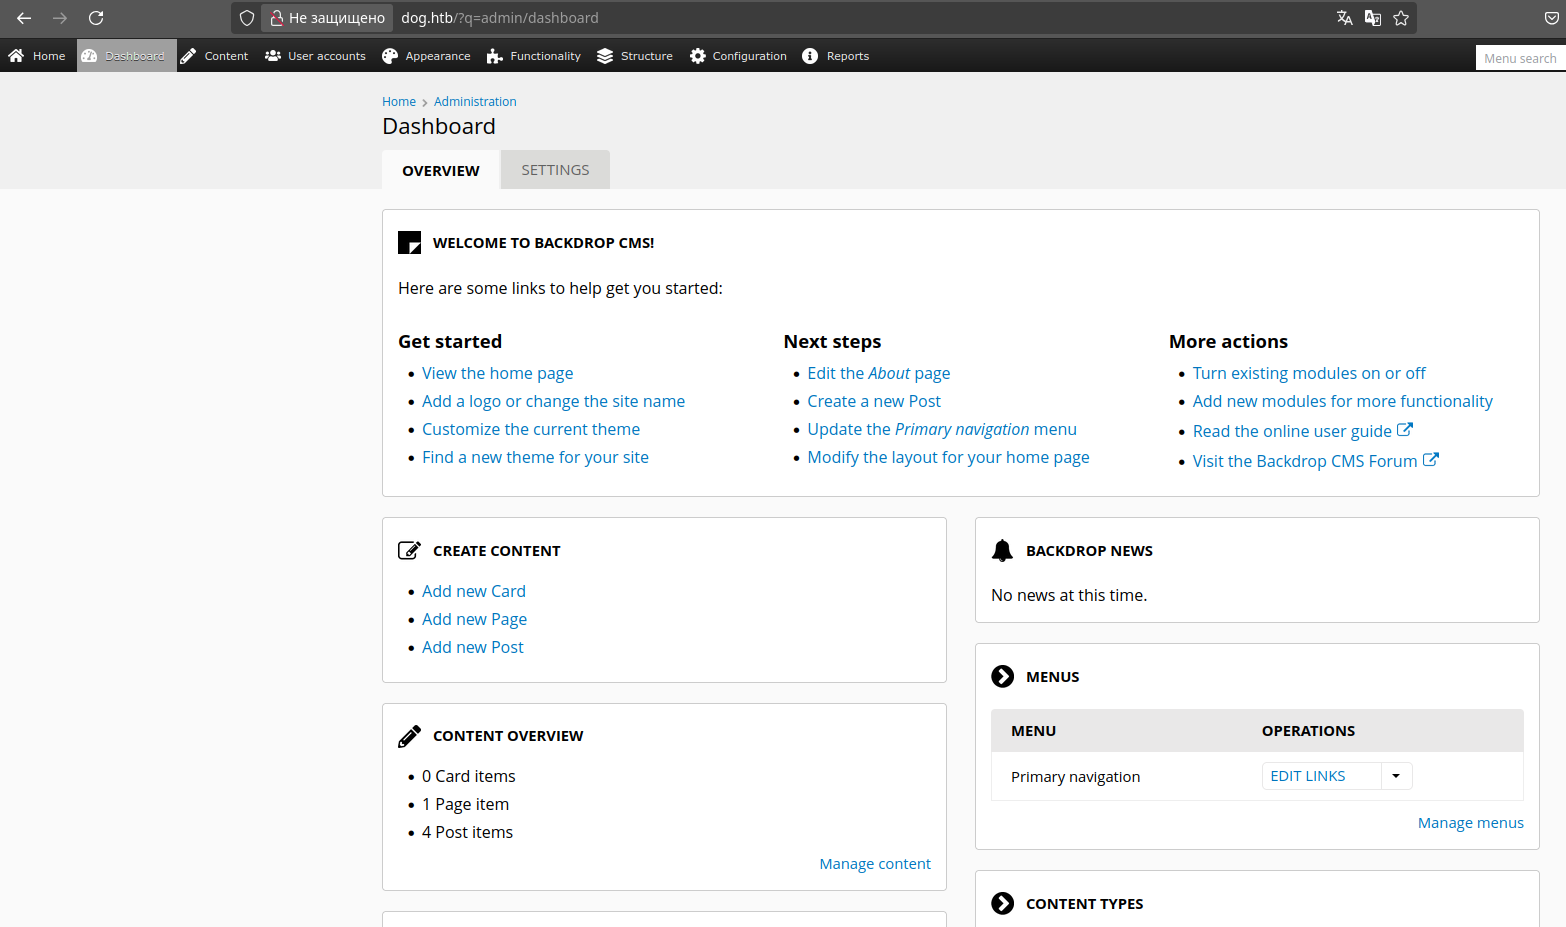Click the Structure layers icon
Image resolution: width=1566 pixels, height=927 pixels.
point(605,56)
